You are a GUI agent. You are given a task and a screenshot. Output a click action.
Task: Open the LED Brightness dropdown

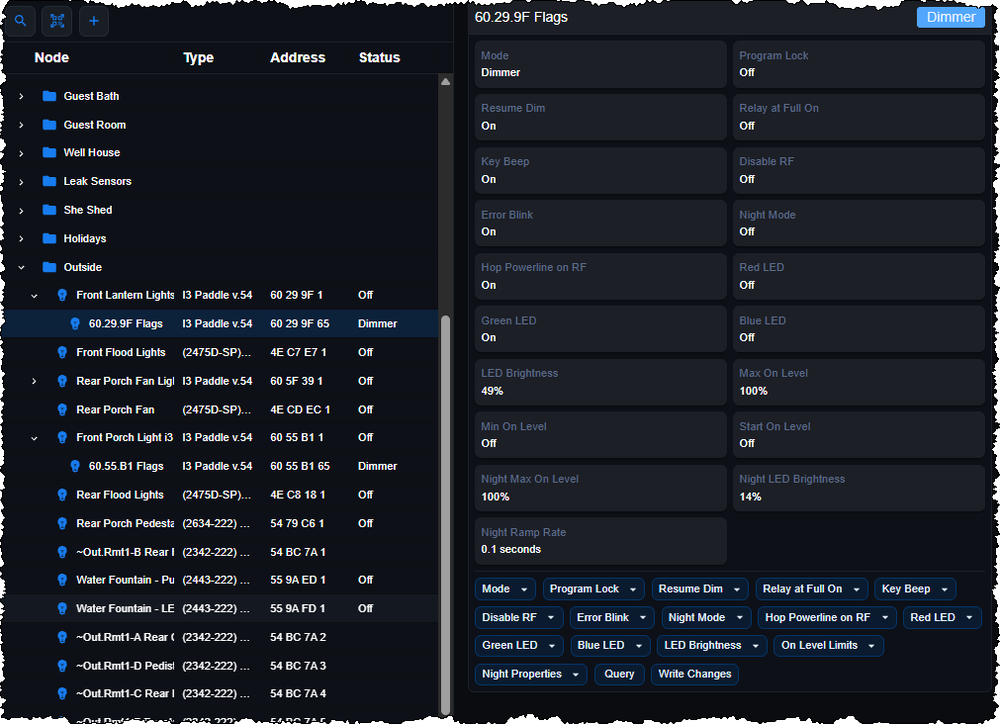(x=711, y=646)
